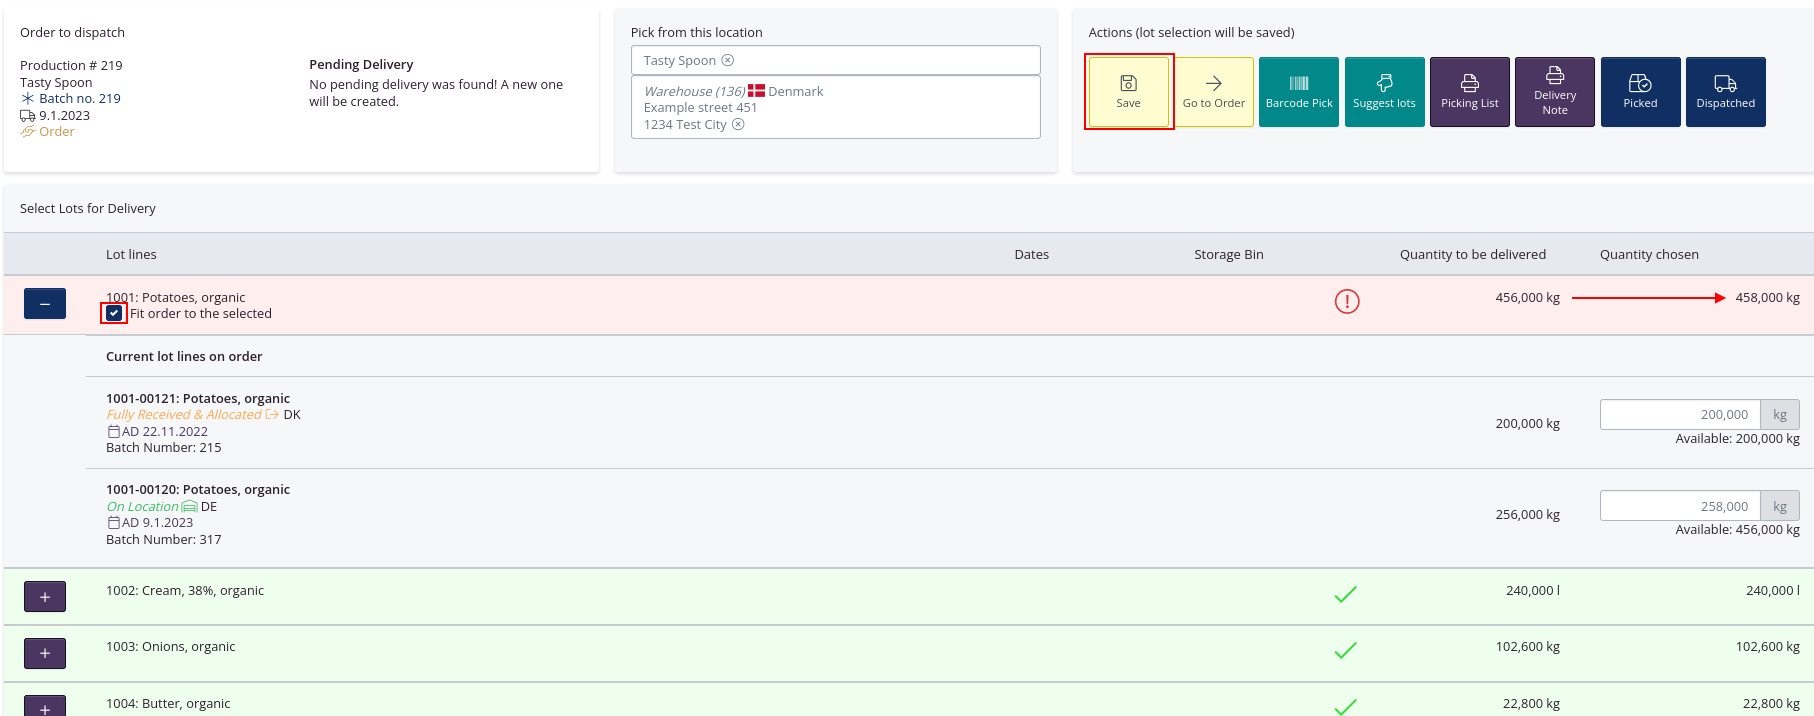Viewport: 1814px width, 716px height.
Task: Click the red warning icon for Potatoes
Action: coord(1347,301)
